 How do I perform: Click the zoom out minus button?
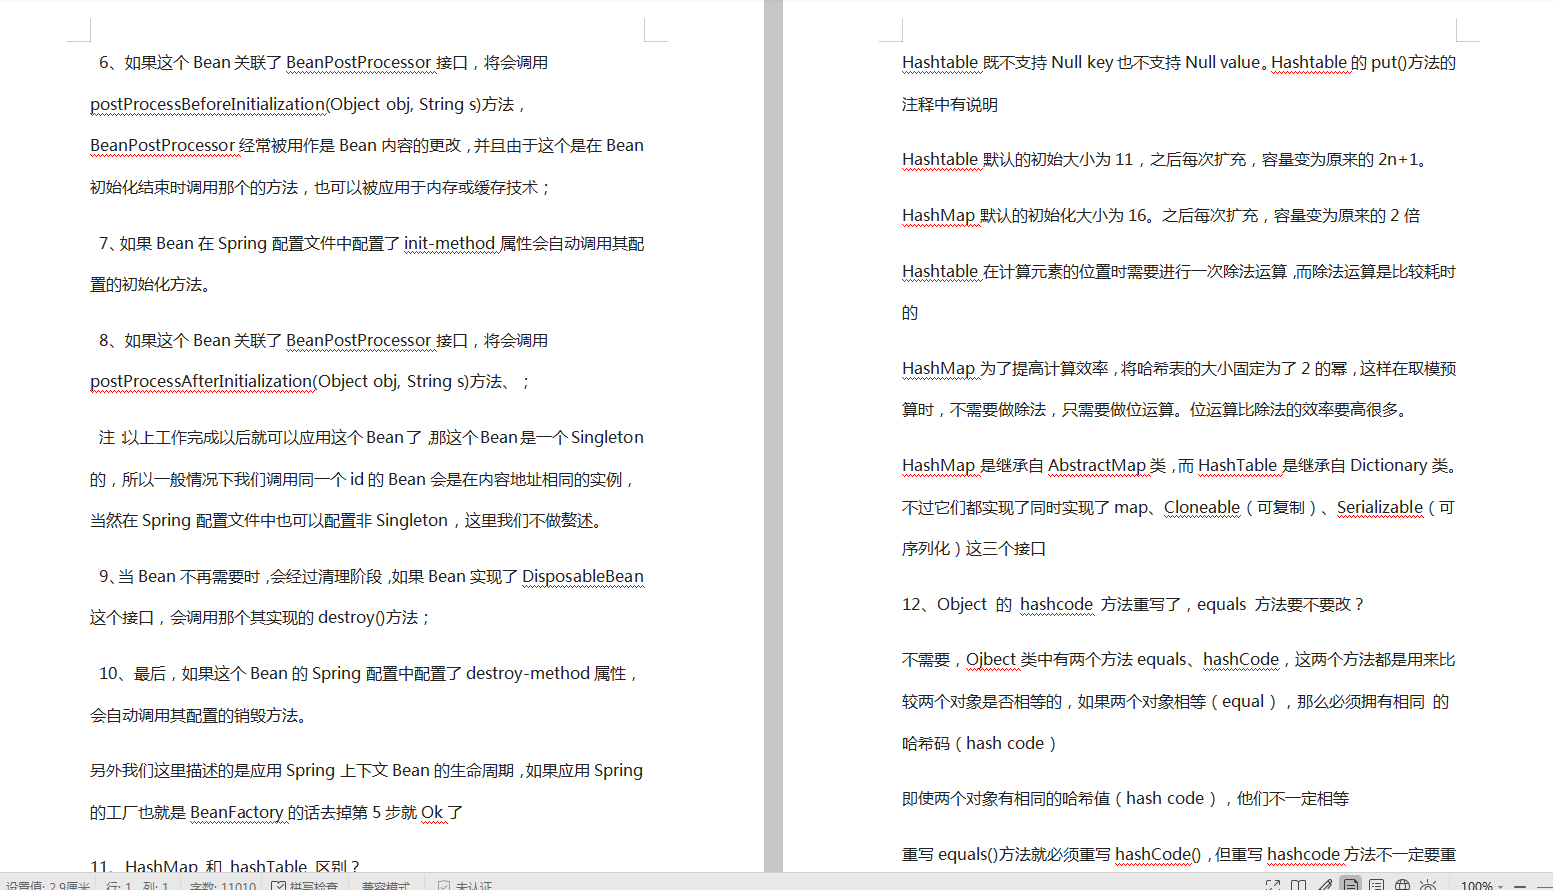[x=1520, y=886]
